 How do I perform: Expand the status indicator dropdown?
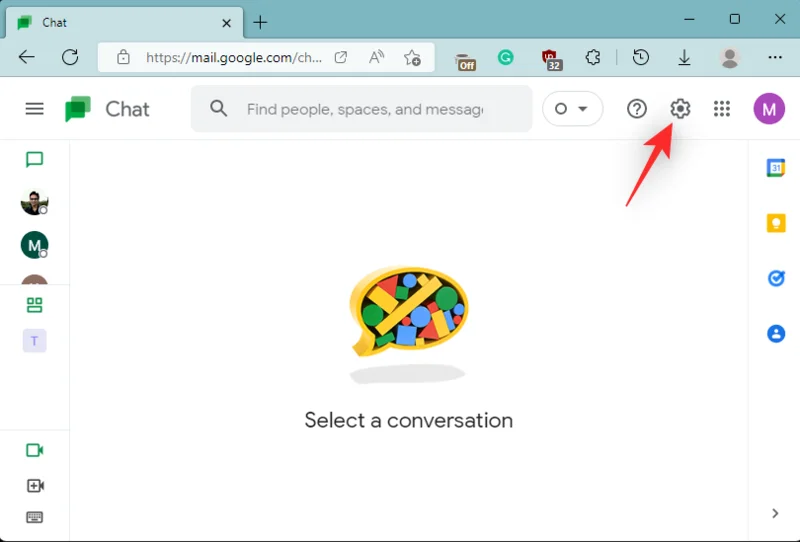[x=572, y=109]
